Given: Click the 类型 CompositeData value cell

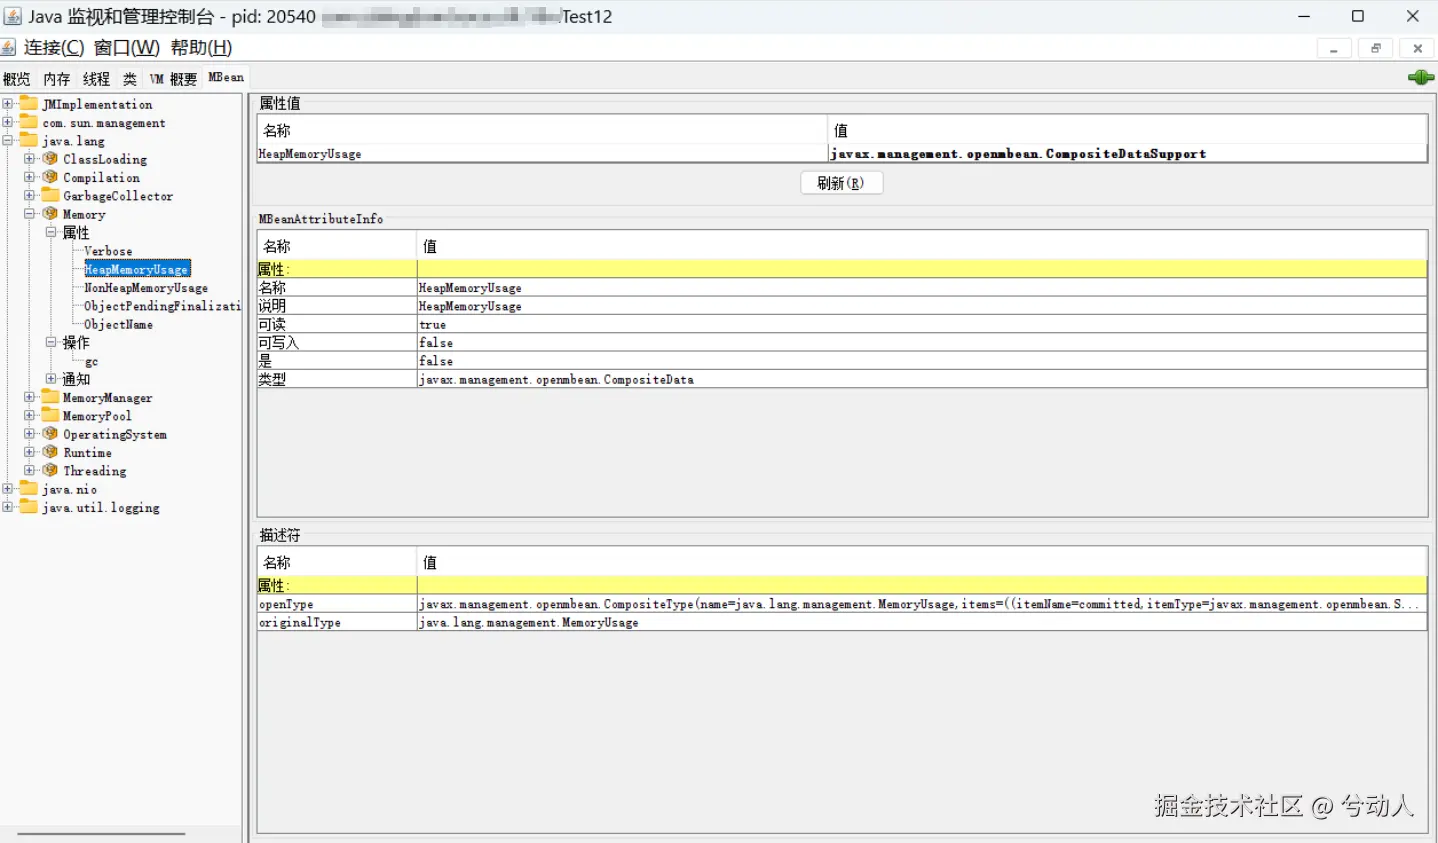Looking at the screenshot, I should 922,379.
